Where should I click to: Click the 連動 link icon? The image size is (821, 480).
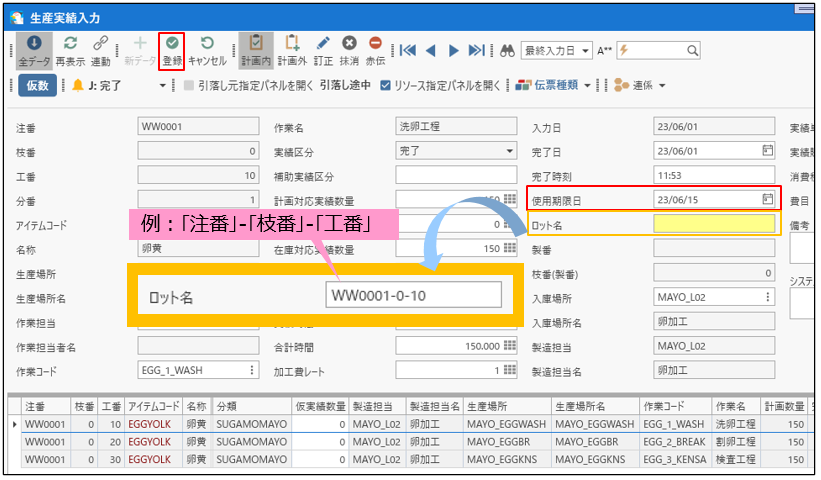[101, 51]
